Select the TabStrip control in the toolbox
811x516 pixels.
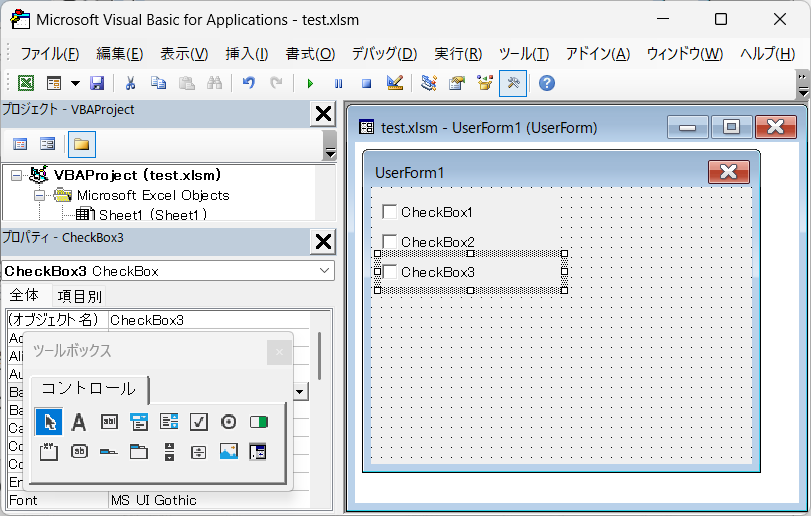click(x=109, y=452)
